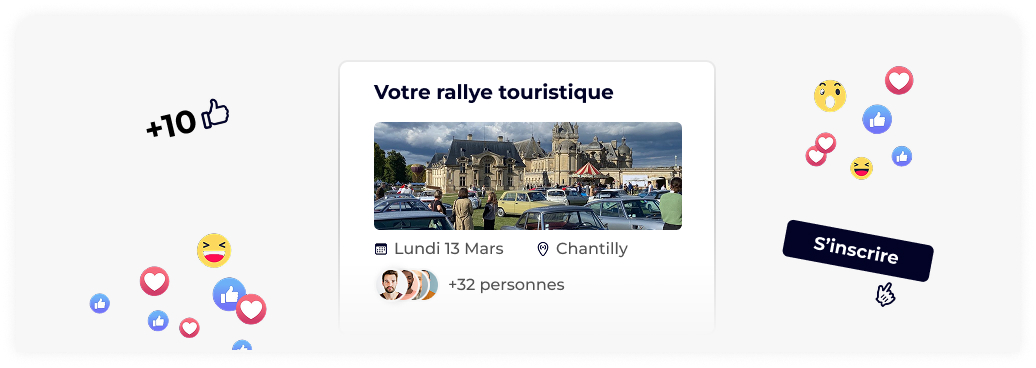Screen dimensions: 1036x368
Task: Click the large laughing emoji at bottom left
Action: click(214, 250)
